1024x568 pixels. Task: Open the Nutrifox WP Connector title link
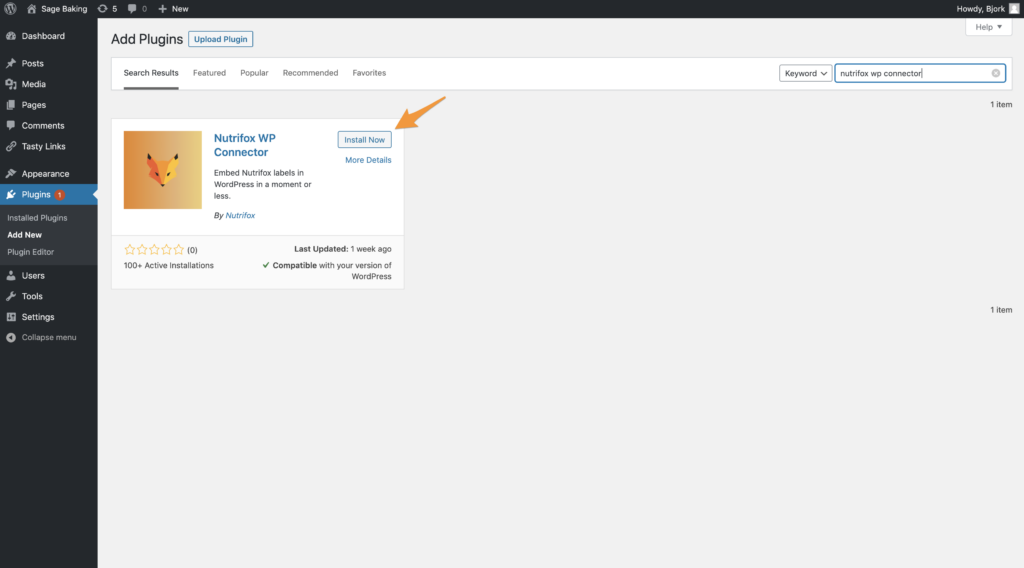245,145
